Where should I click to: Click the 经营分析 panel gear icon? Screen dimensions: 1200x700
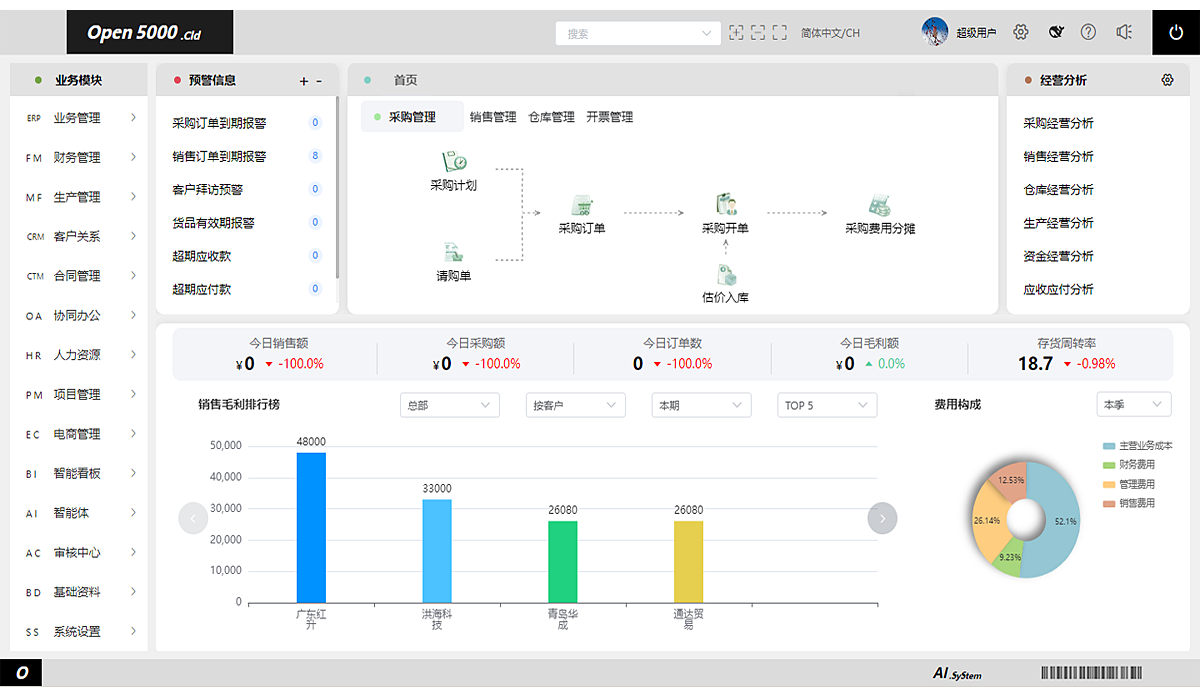click(1167, 80)
